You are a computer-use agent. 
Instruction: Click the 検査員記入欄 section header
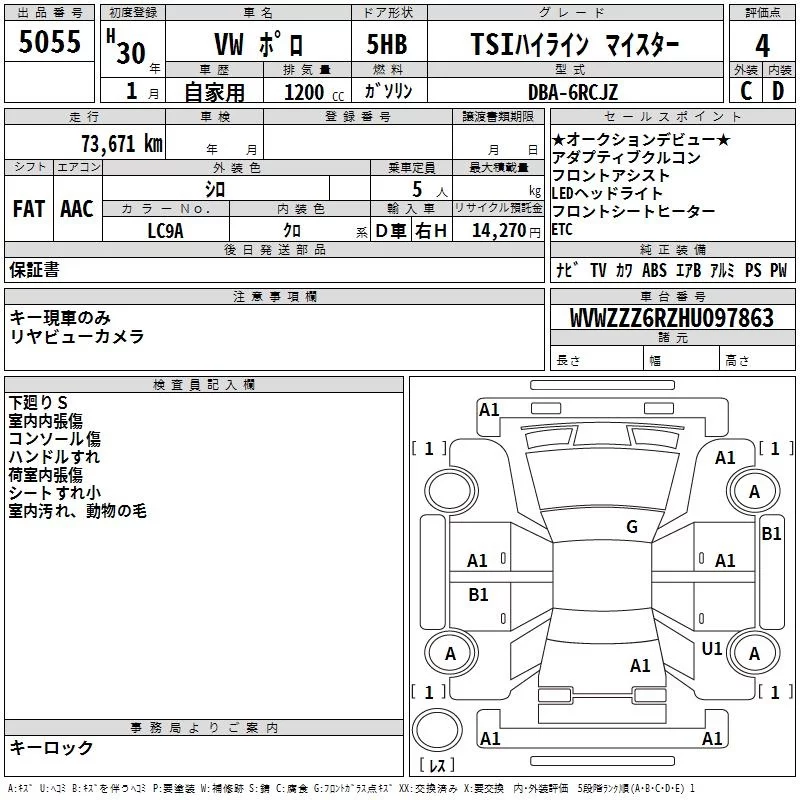tap(204, 385)
